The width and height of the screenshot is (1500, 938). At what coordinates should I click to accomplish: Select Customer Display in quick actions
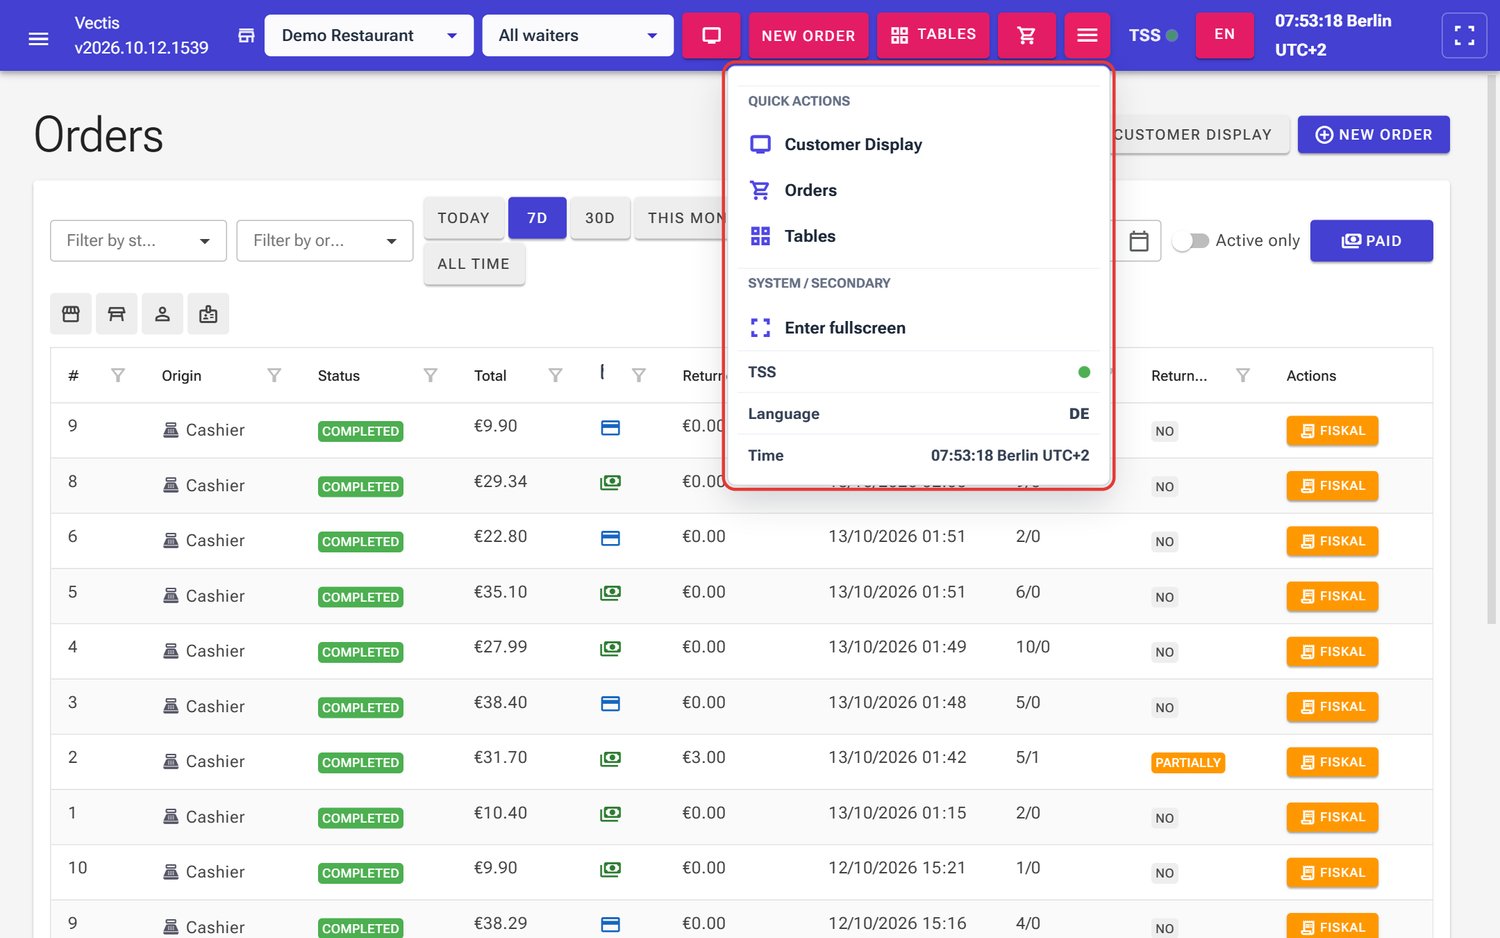[918, 144]
